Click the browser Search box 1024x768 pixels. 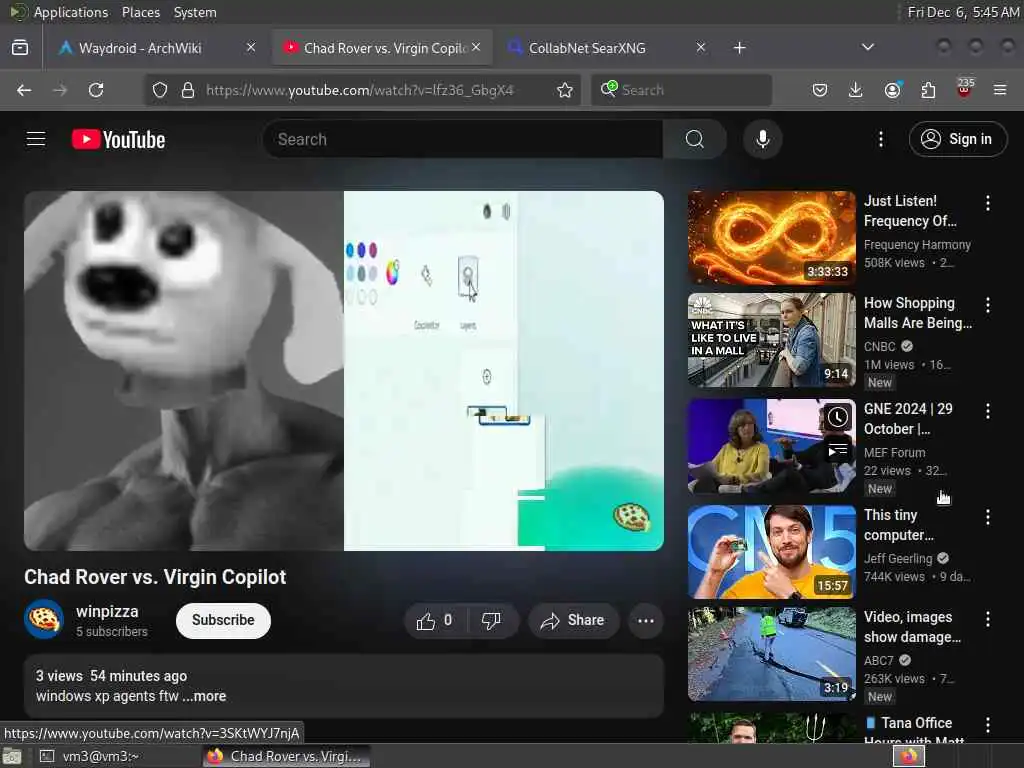click(x=682, y=90)
